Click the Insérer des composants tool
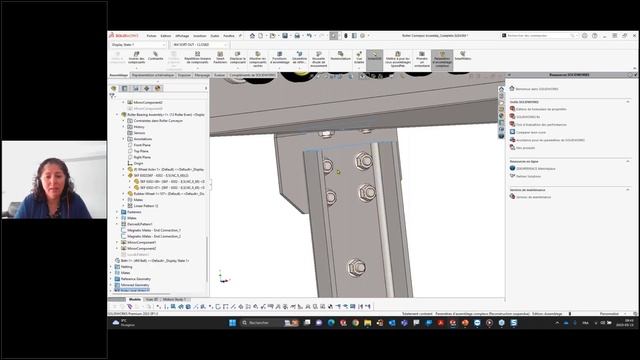 click(136, 58)
